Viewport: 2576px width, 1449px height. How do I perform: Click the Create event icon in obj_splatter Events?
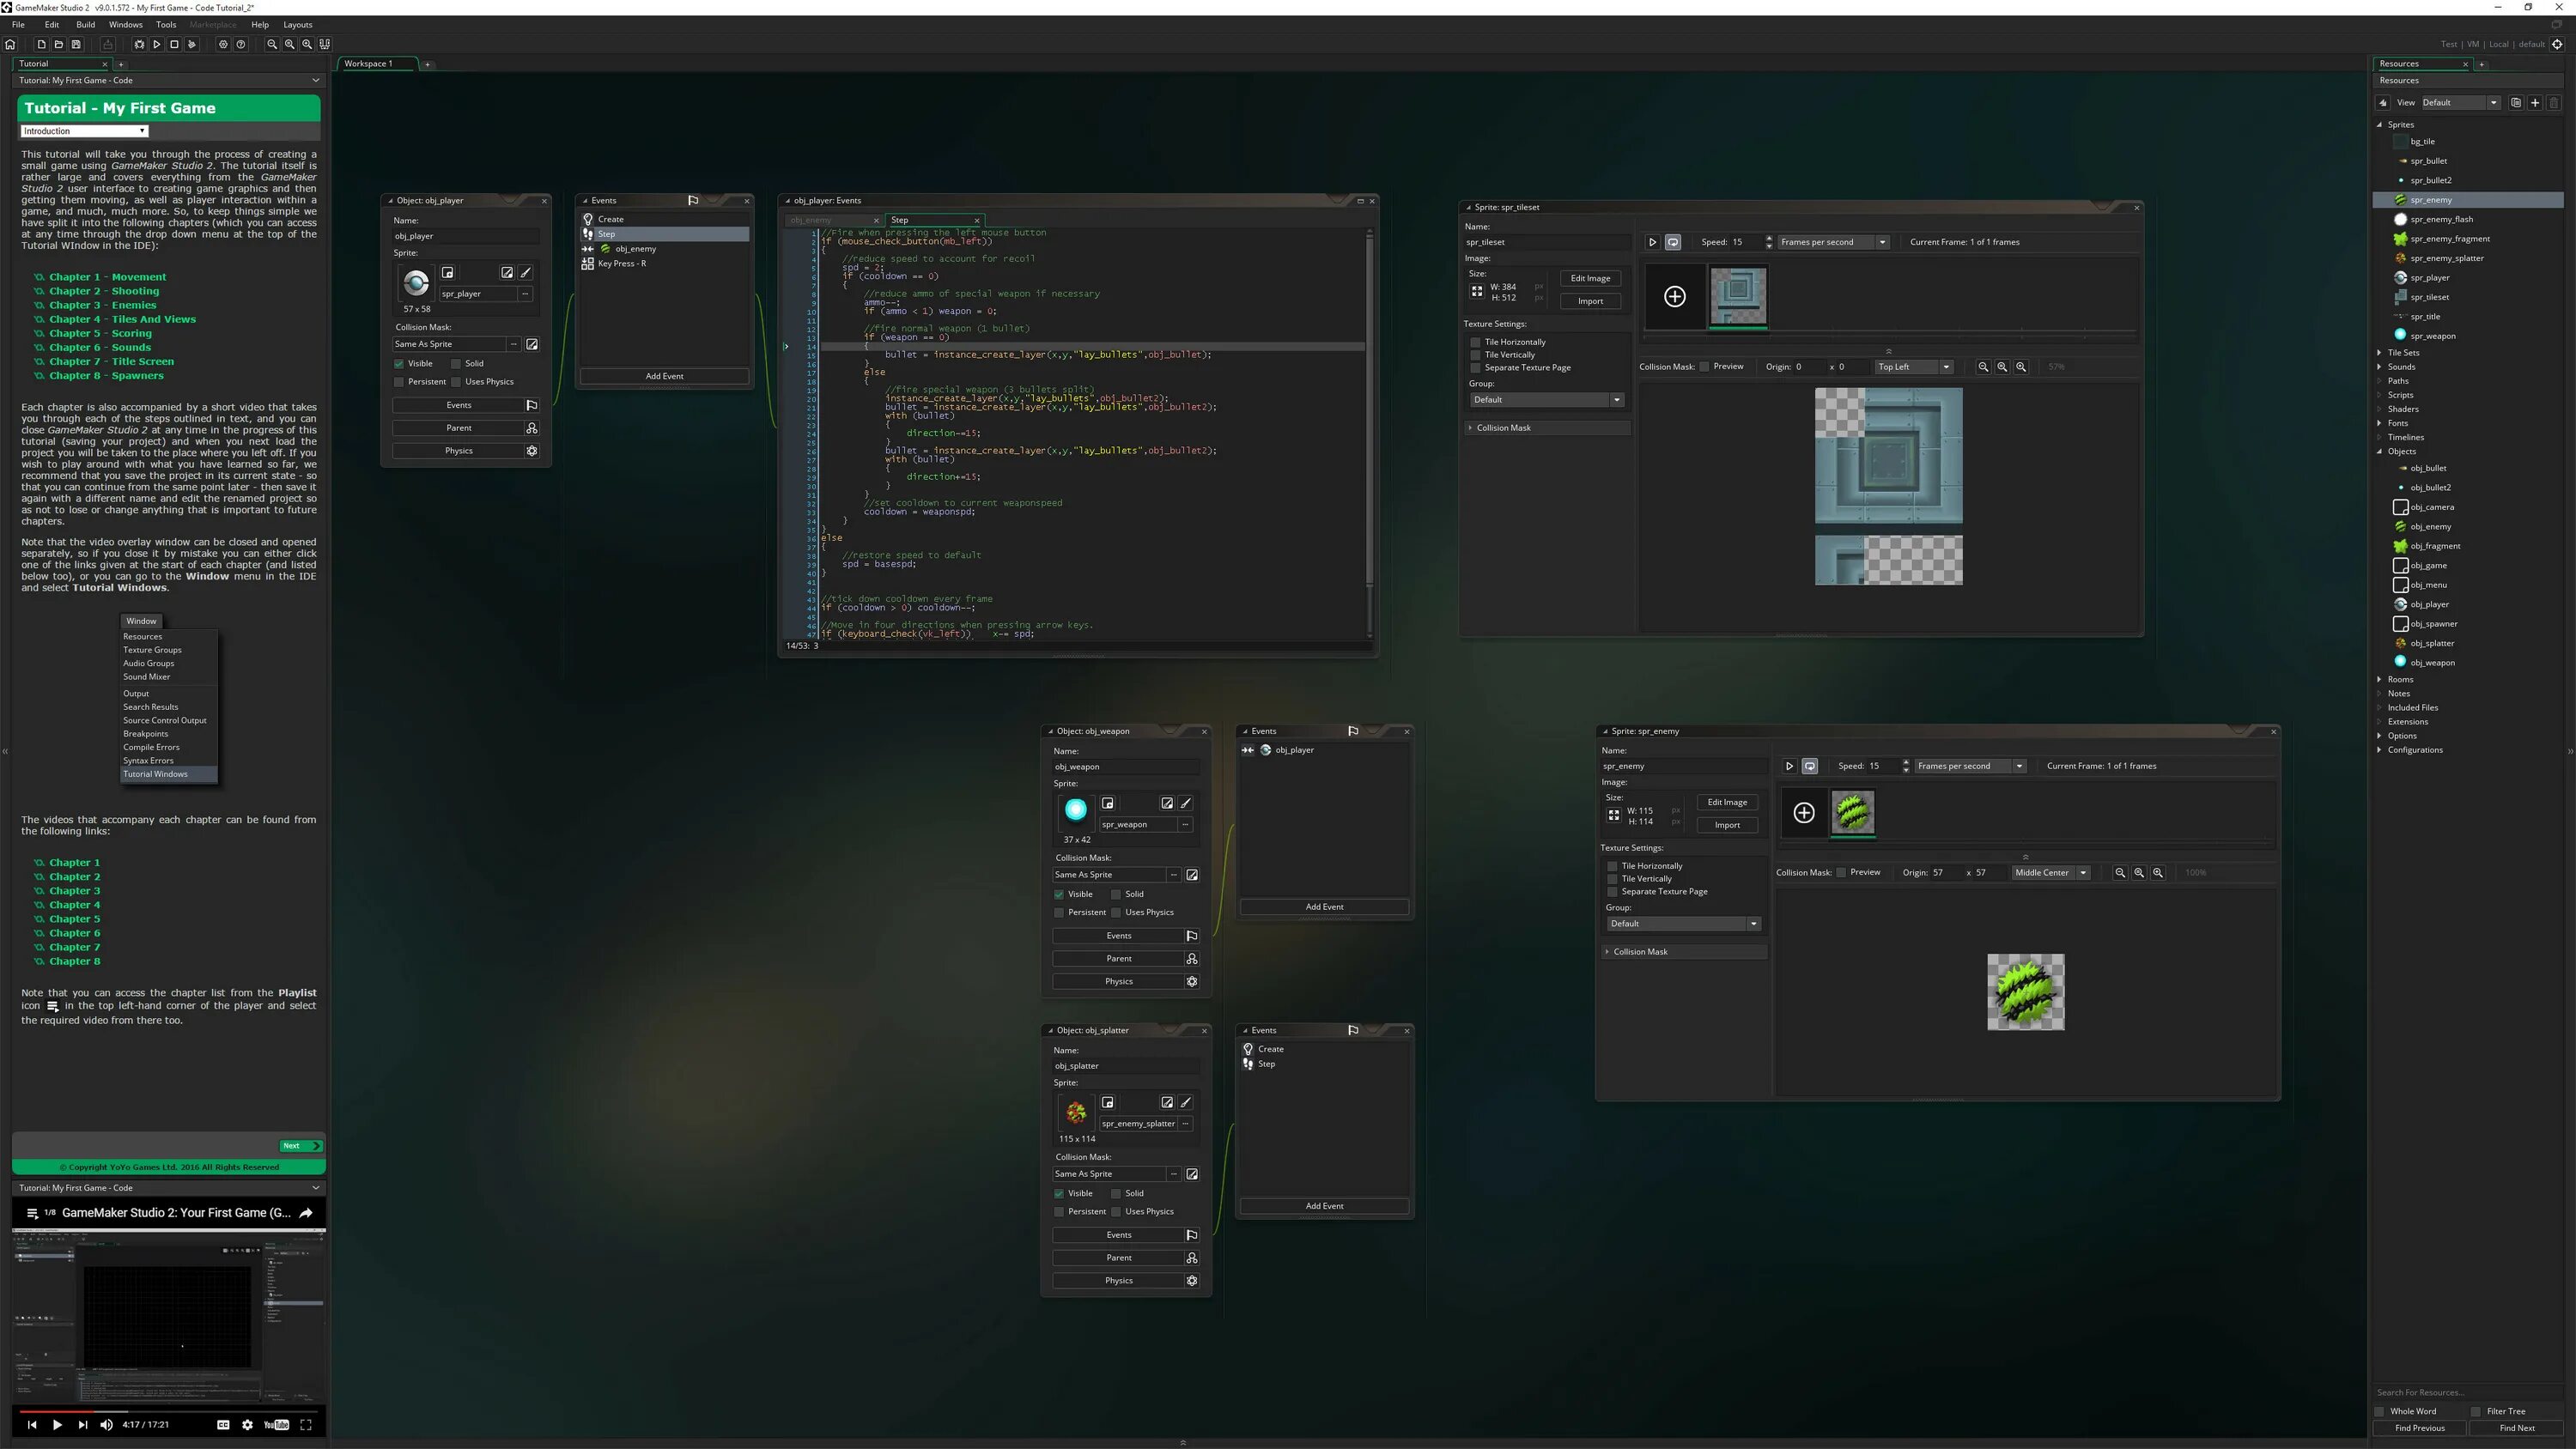[1248, 1049]
